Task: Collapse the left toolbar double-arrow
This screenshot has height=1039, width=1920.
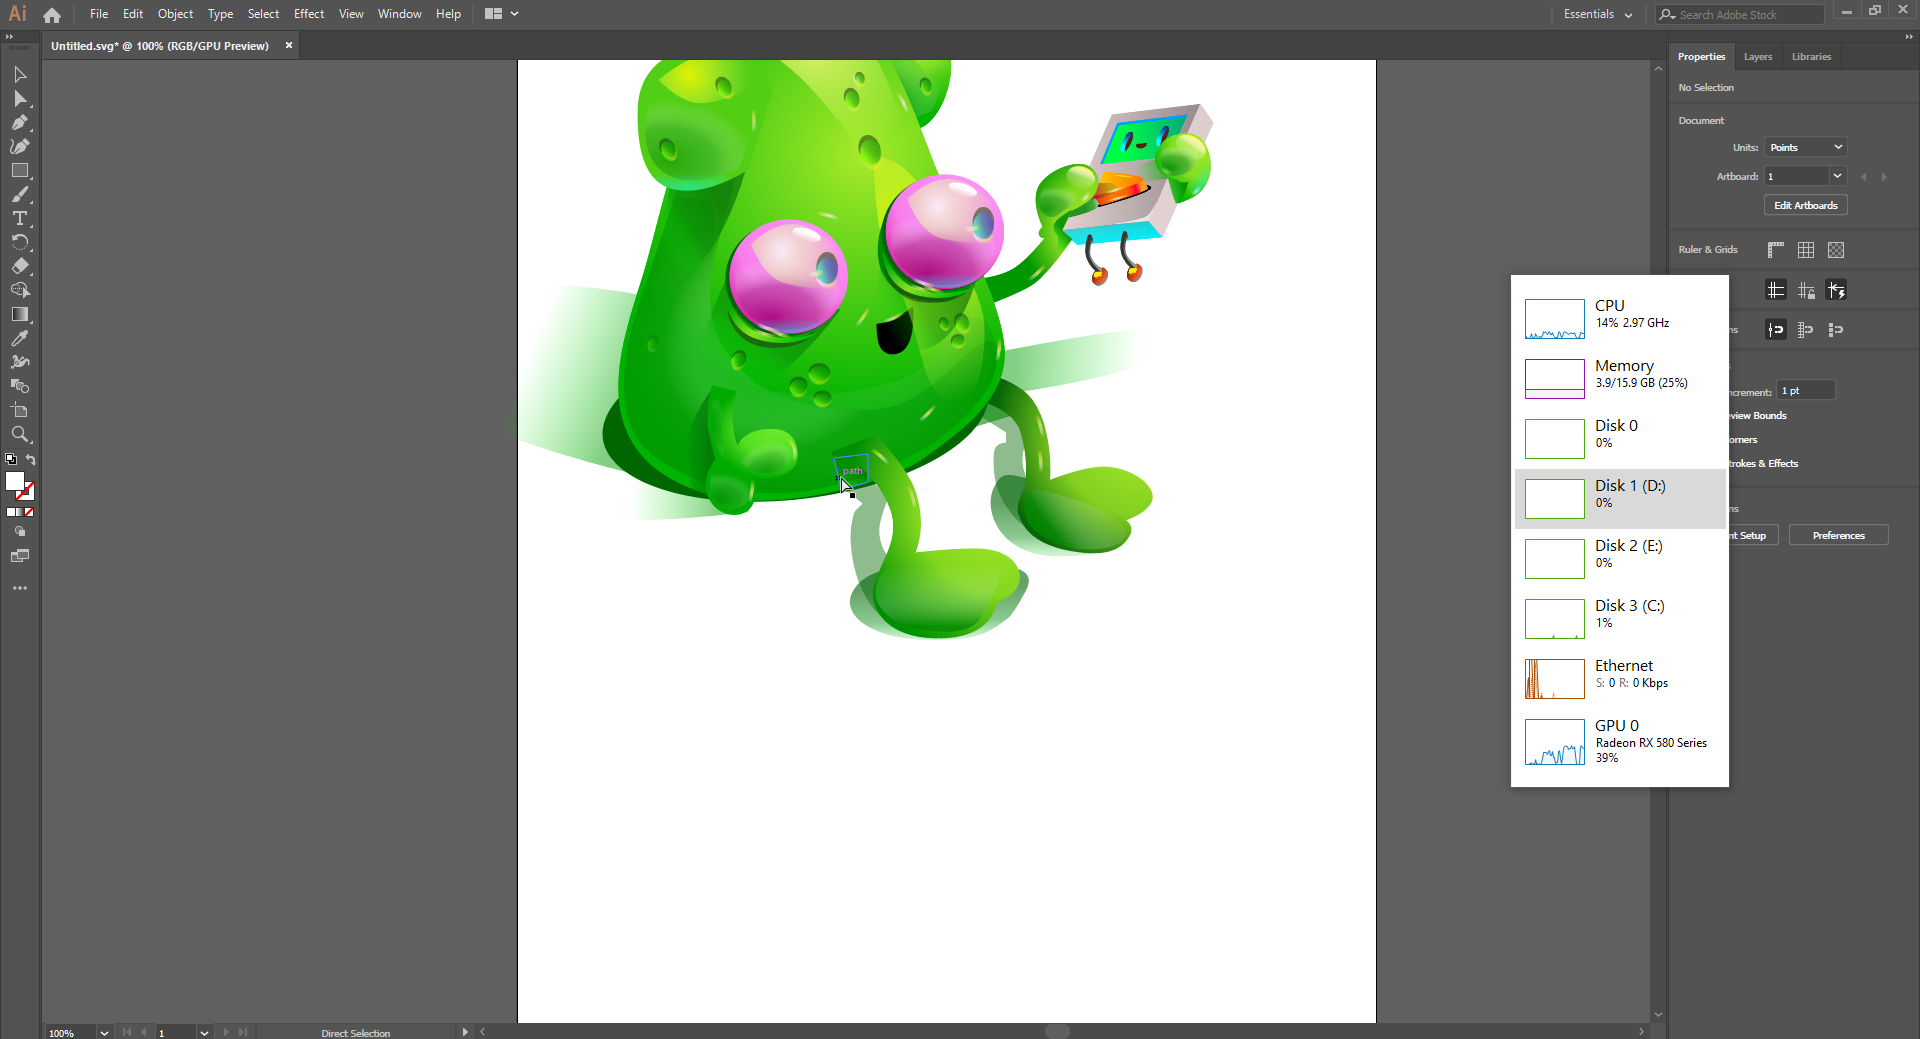Action: [10, 37]
